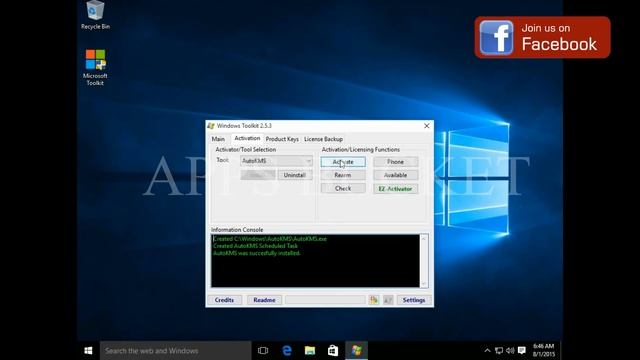Viewport: 640px width, 360px height.
Task: Click the Information Console scroll down arrow
Action: tap(424, 283)
